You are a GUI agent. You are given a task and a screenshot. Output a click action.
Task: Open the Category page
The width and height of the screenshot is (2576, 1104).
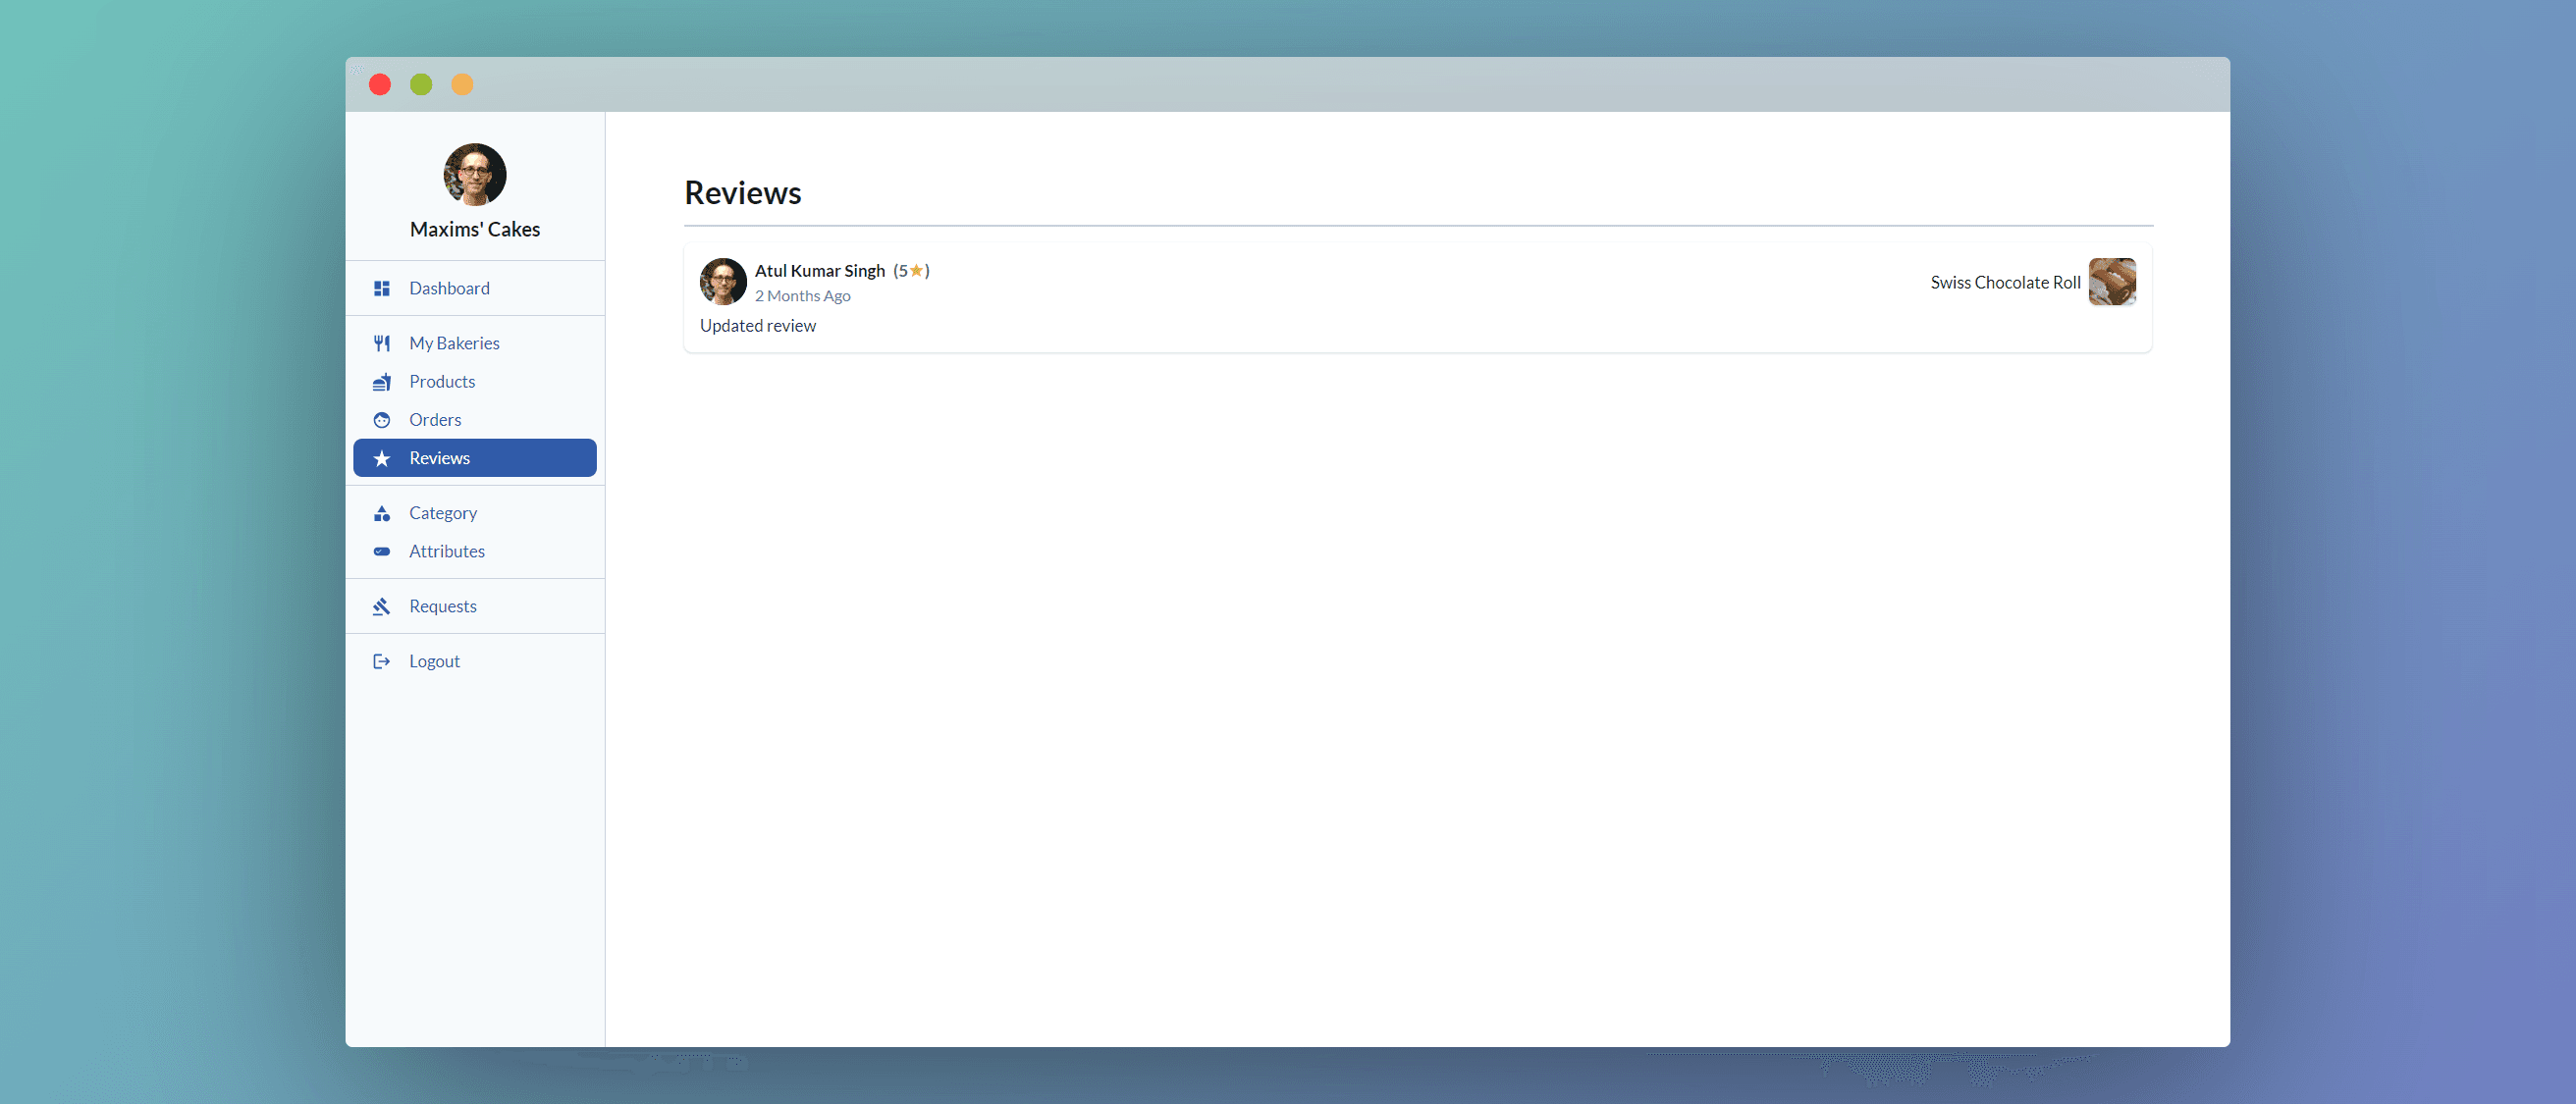443,513
